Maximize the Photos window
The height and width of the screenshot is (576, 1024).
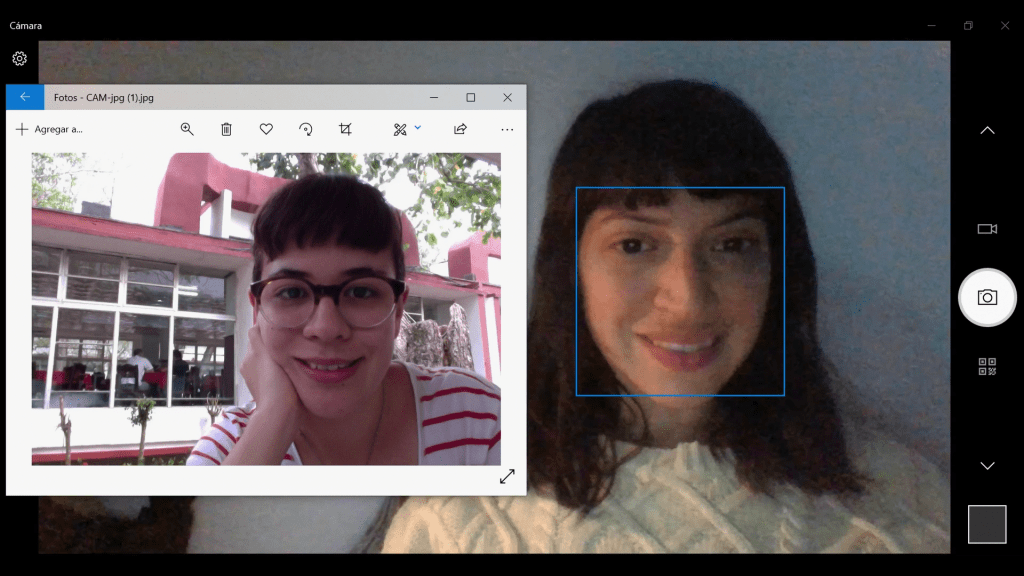tap(470, 98)
